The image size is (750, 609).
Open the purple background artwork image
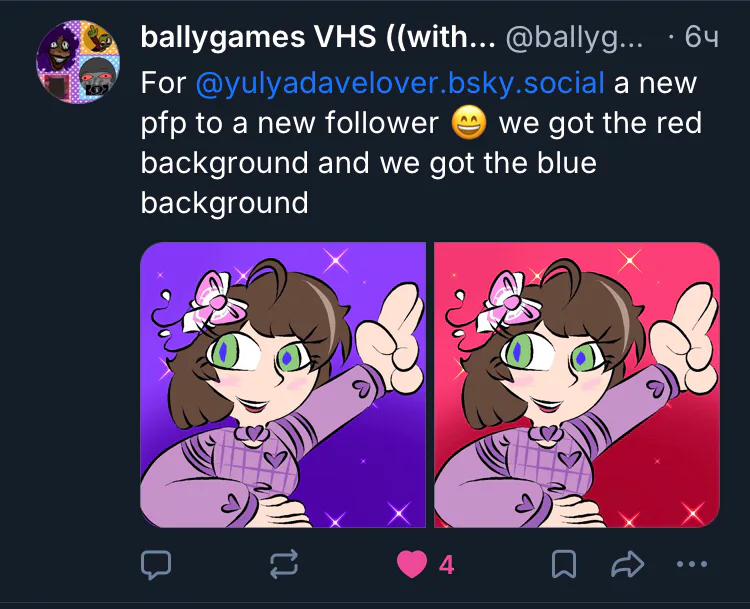283,385
